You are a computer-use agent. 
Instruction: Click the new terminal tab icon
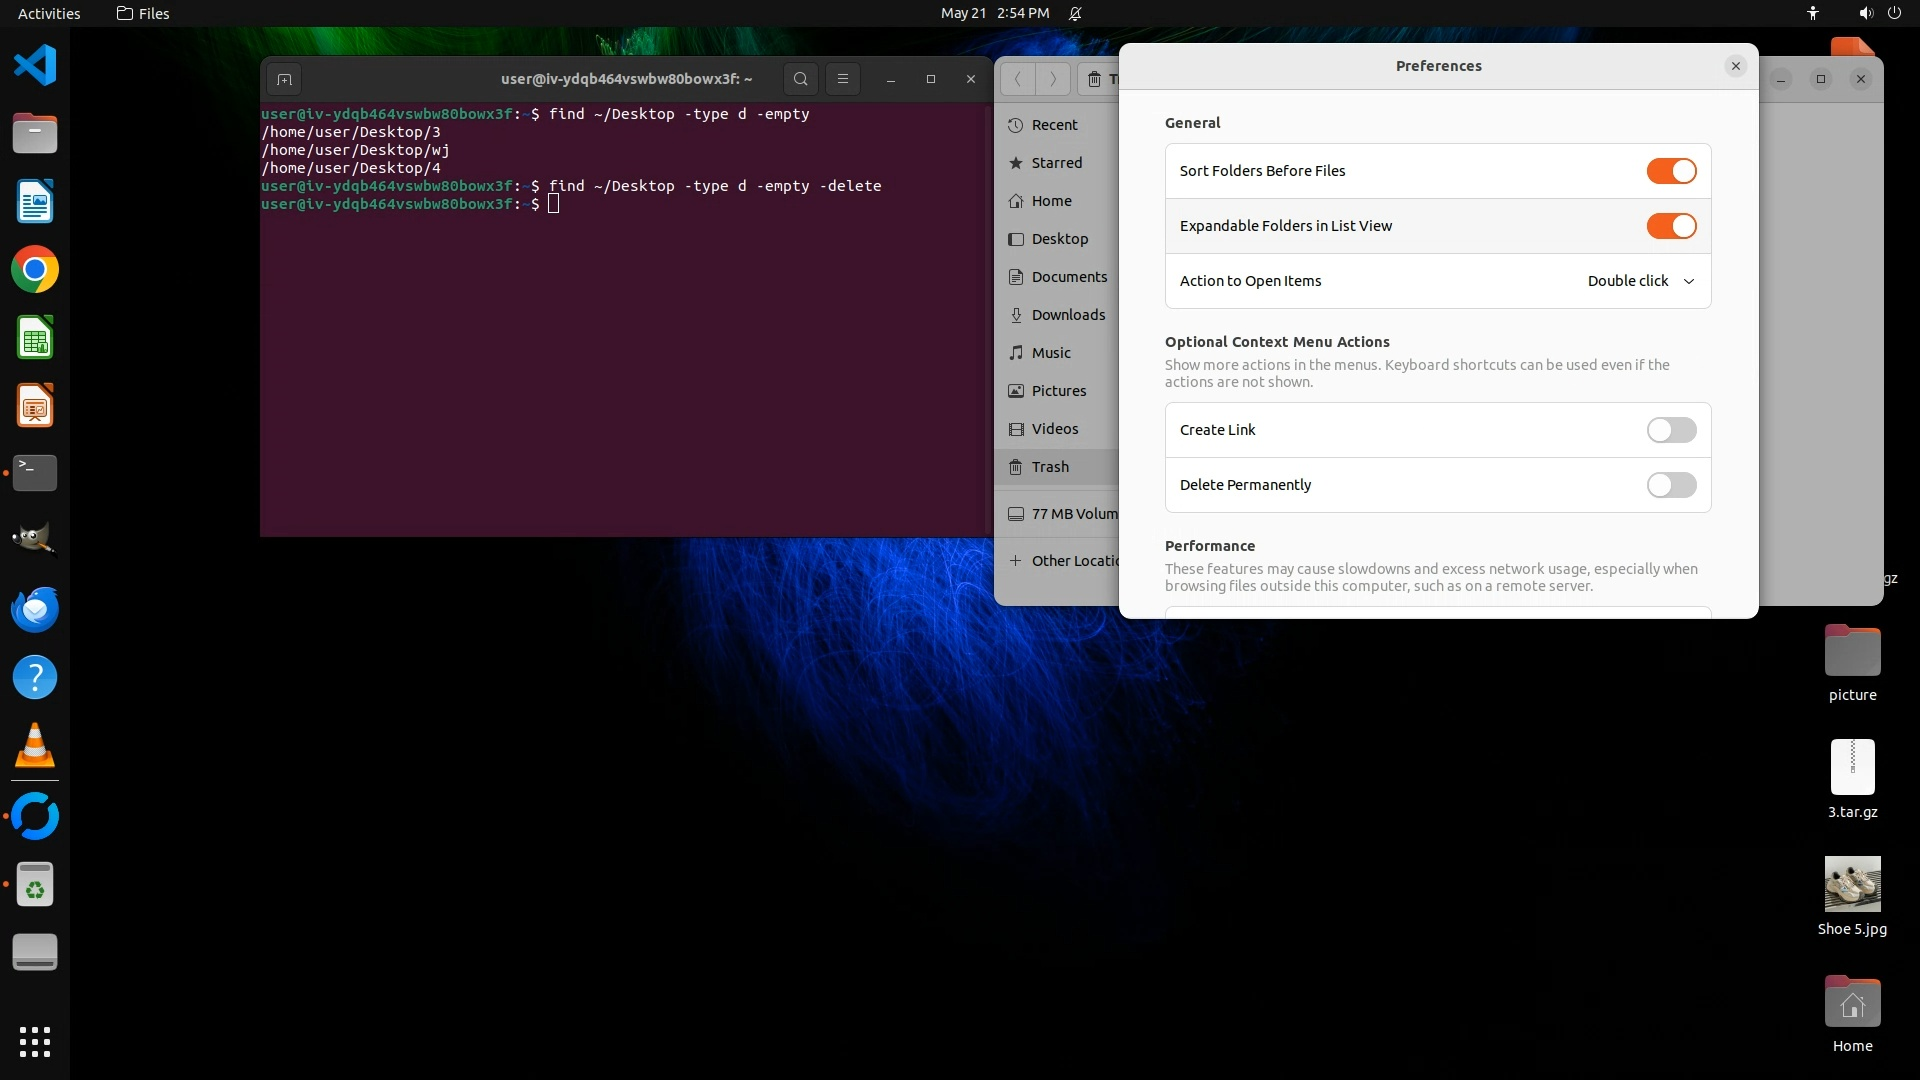(284, 79)
